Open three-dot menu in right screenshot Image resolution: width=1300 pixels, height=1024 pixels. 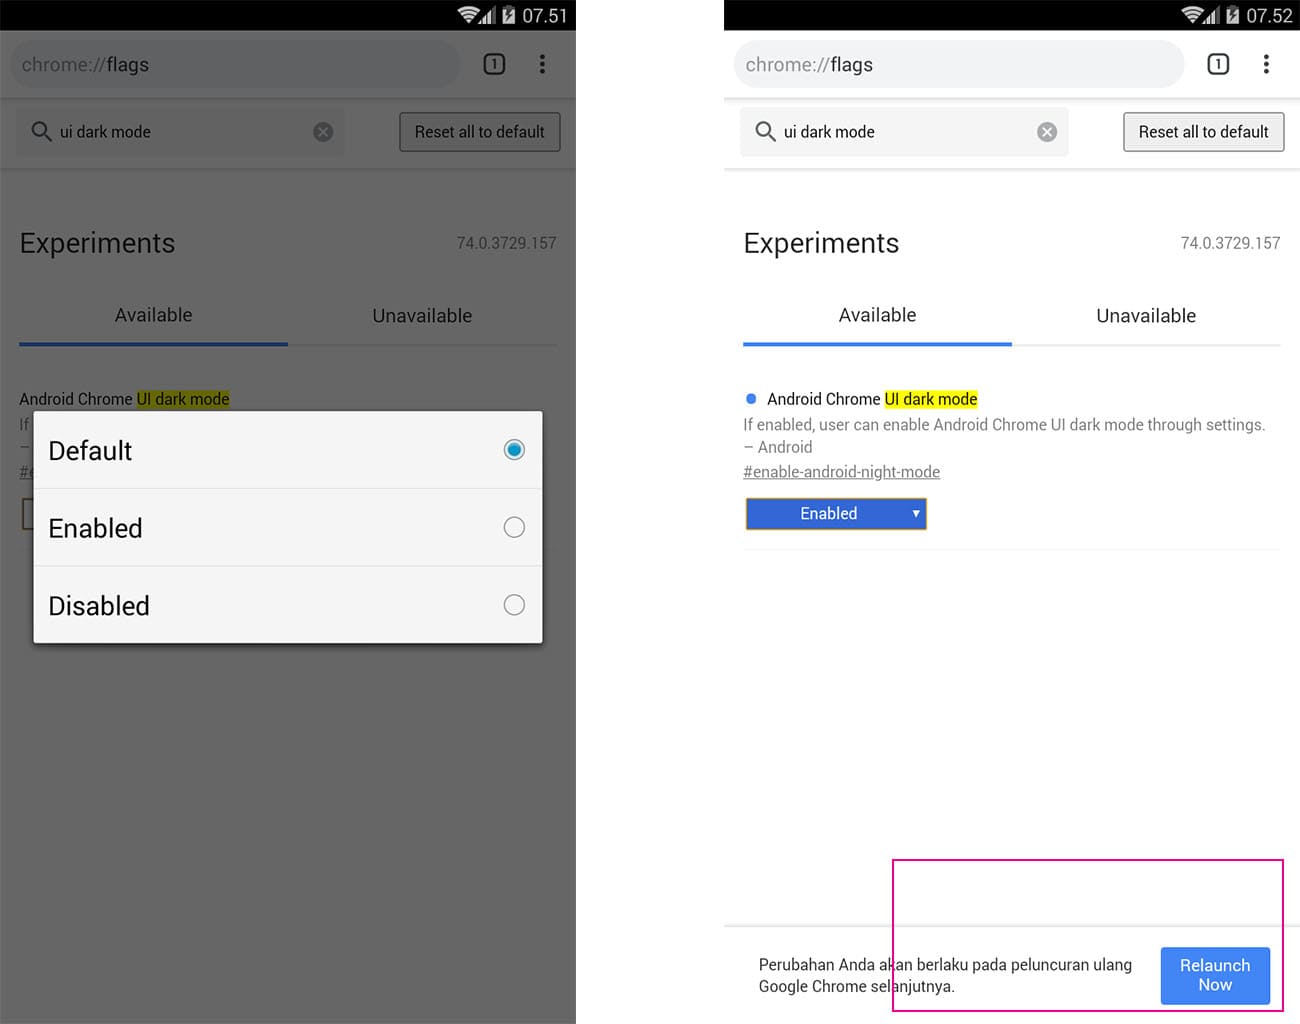(x=1266, y=64)
